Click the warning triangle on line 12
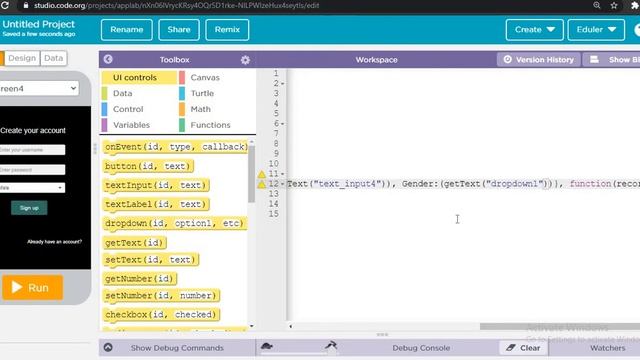This screenshot has width=640, height=360. (262, 184)
